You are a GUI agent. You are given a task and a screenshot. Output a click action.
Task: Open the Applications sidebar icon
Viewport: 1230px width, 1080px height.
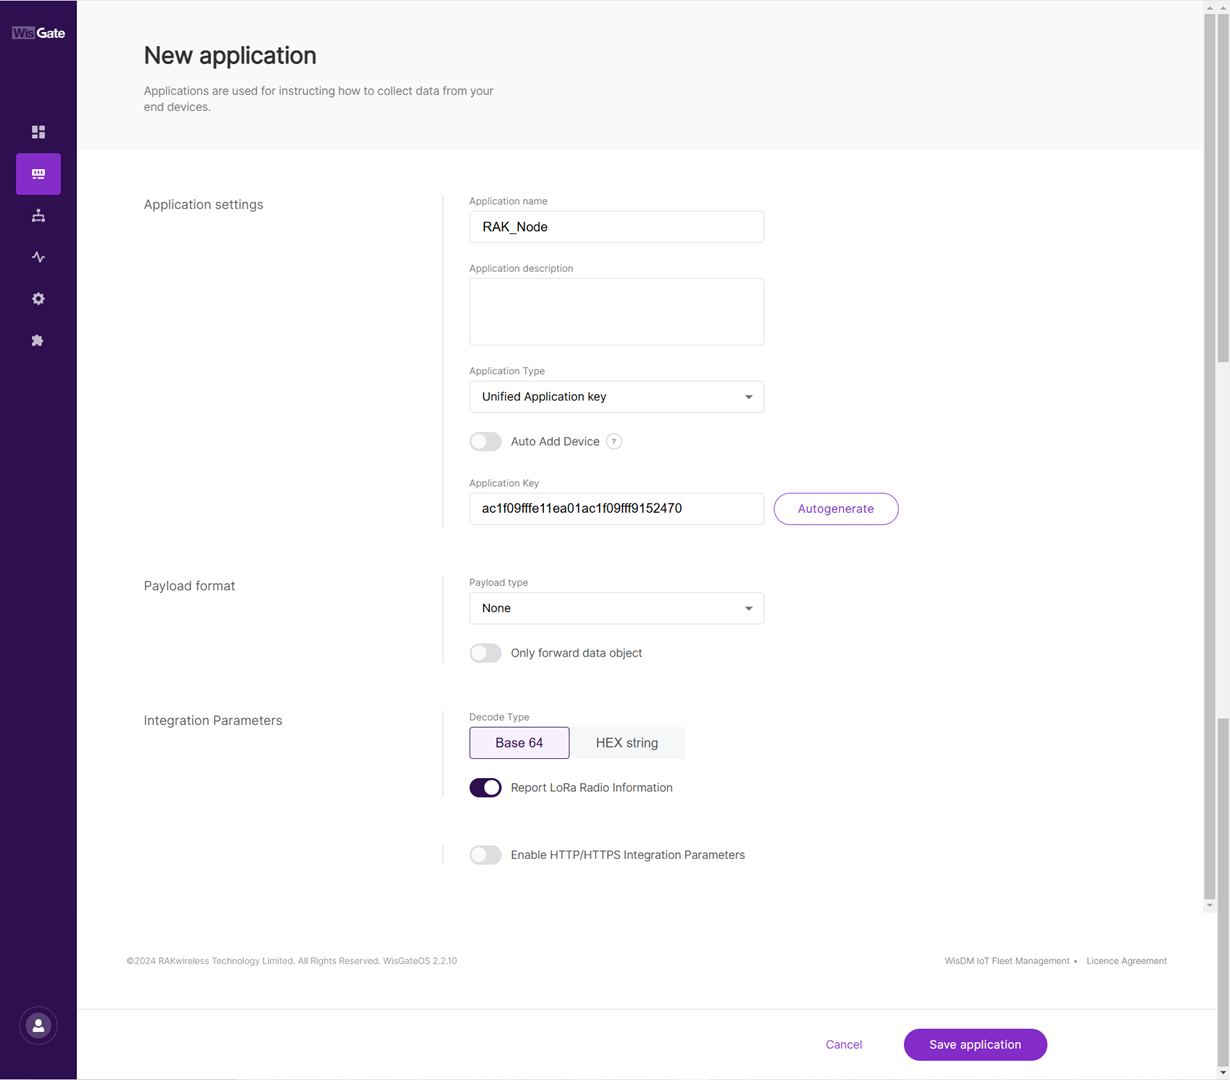pos(38,174)
